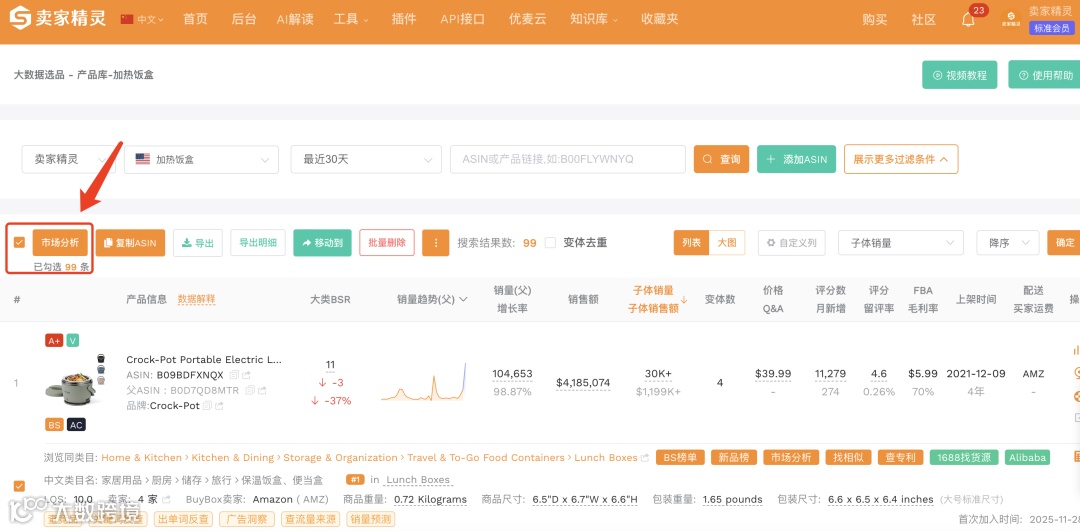Open parent ASIN B0D7QD8MTR external link icon
Screen dimensions: 1080x531
(262, 390)
